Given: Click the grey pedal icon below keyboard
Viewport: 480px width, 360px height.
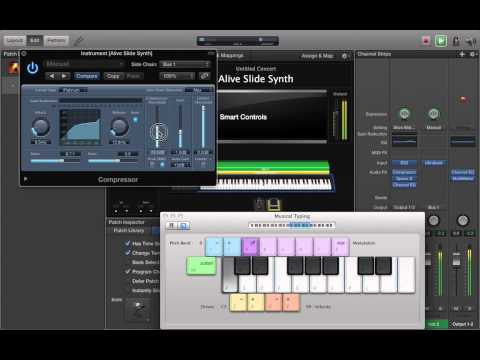Looking at the screenshot, I should [x=259, y=205].
